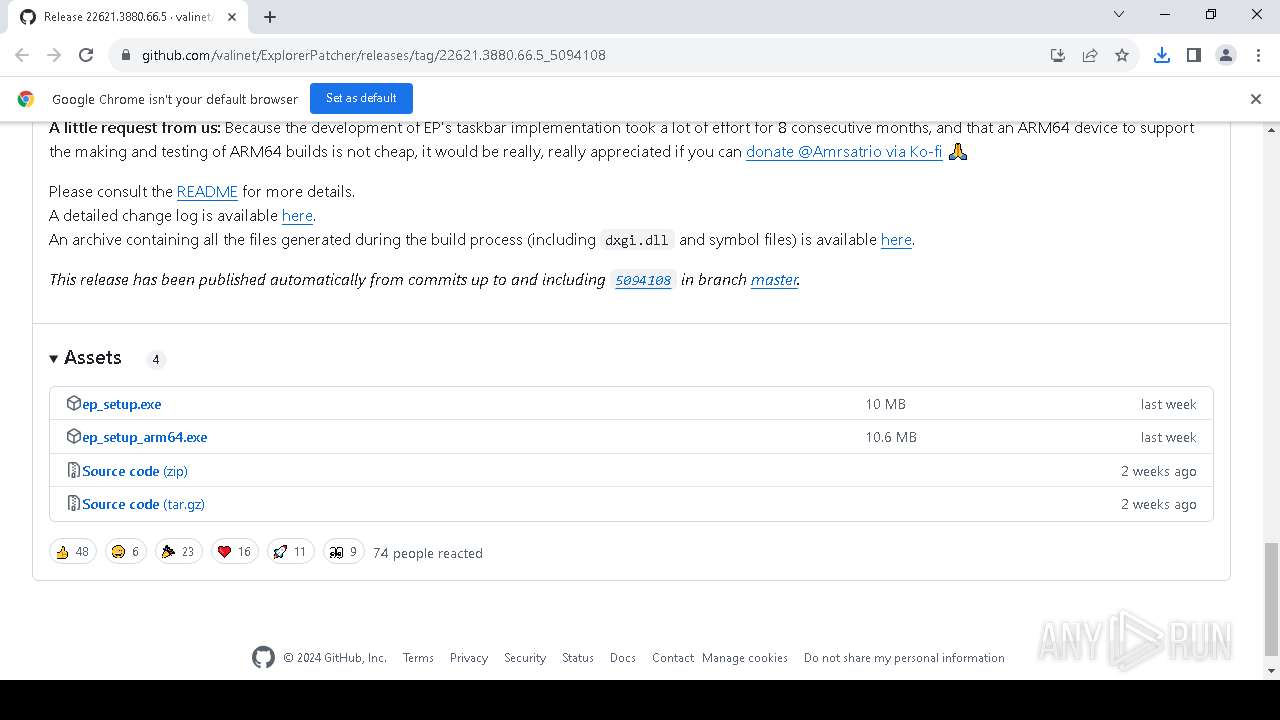
Task: Open donate @Amrsatrio via Ko-fi link
Action: click(x=844, y=152)
